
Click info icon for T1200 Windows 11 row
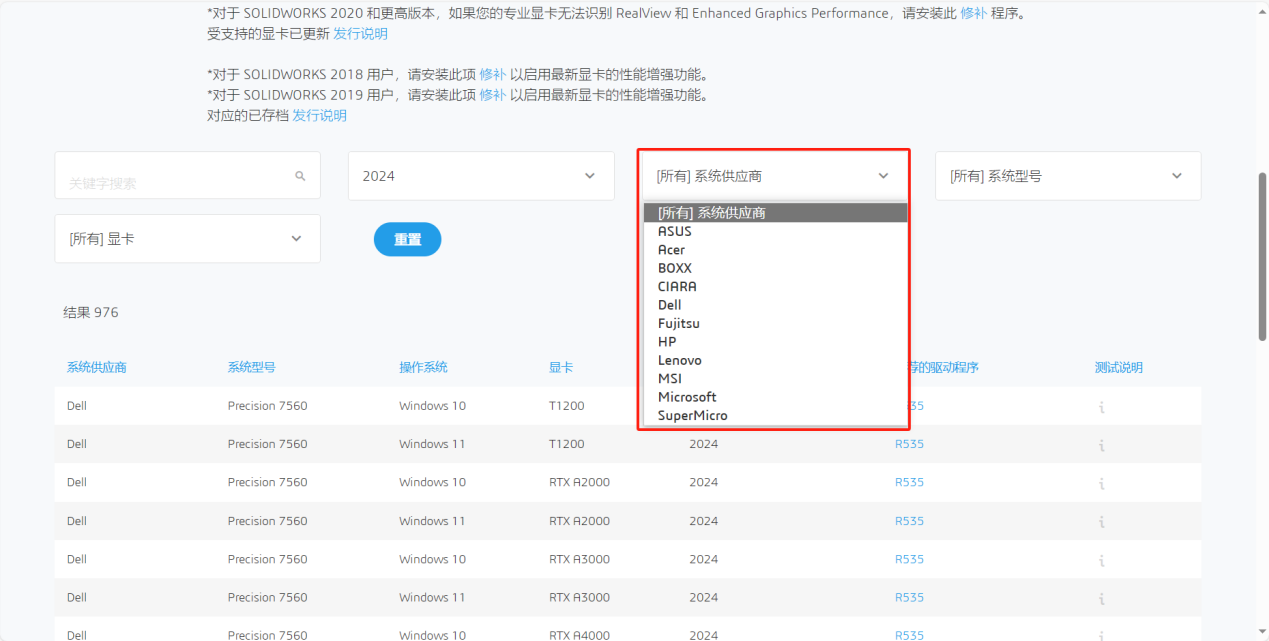pos(1101,443)
